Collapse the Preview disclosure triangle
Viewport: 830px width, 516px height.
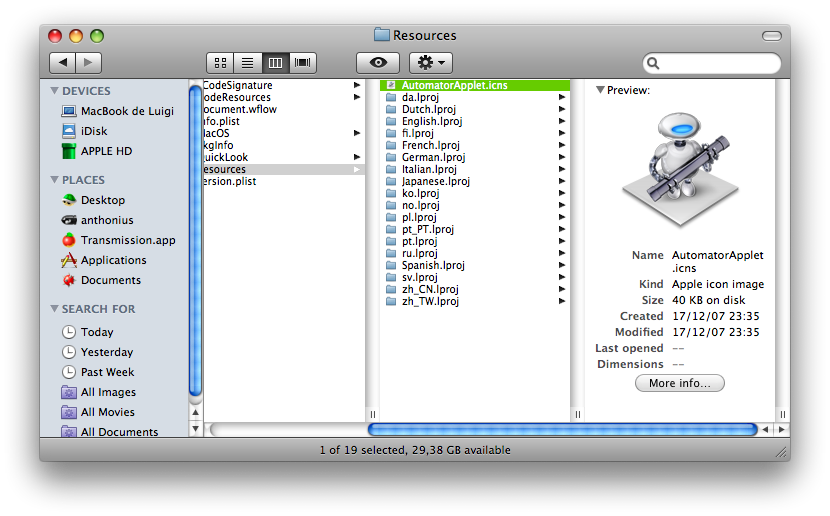(x=600, y=90)
